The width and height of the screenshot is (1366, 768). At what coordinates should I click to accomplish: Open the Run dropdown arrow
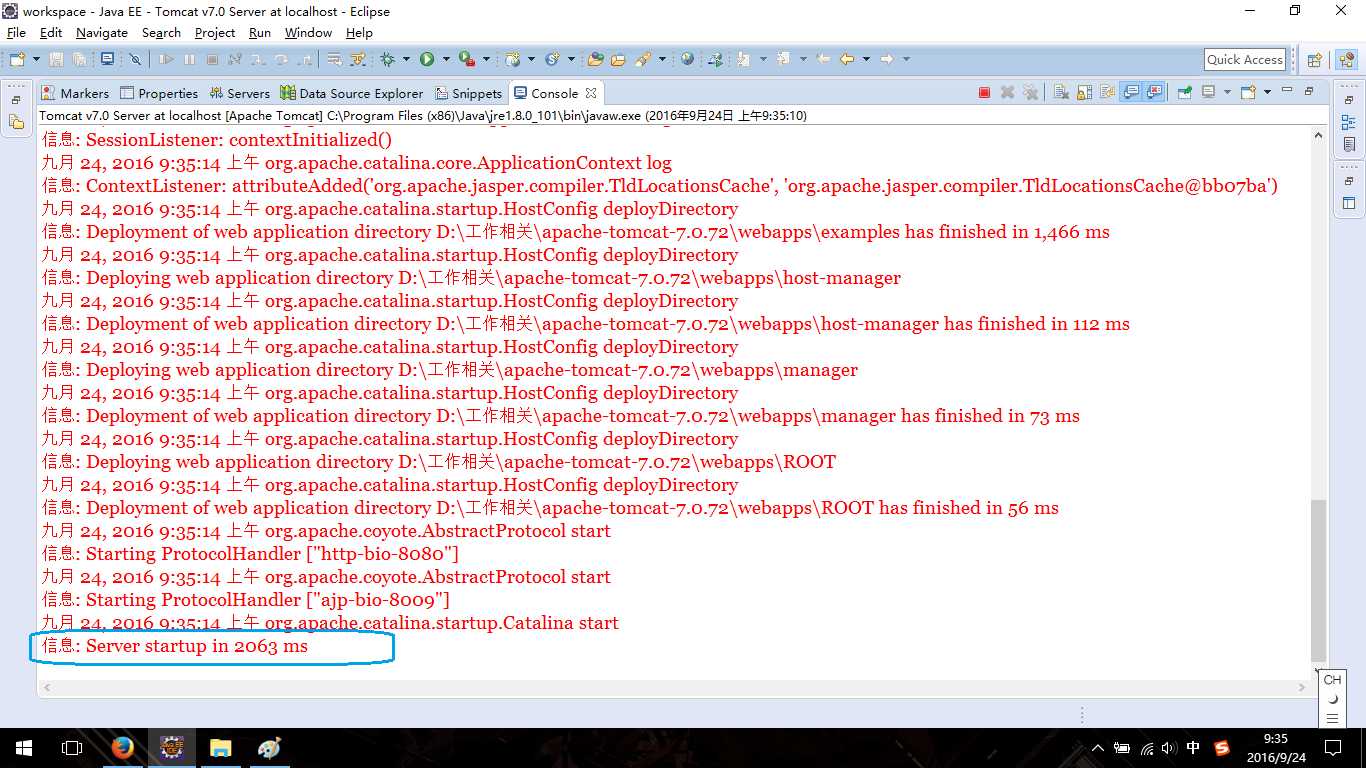pyautogui.click(x=446, y=60)
